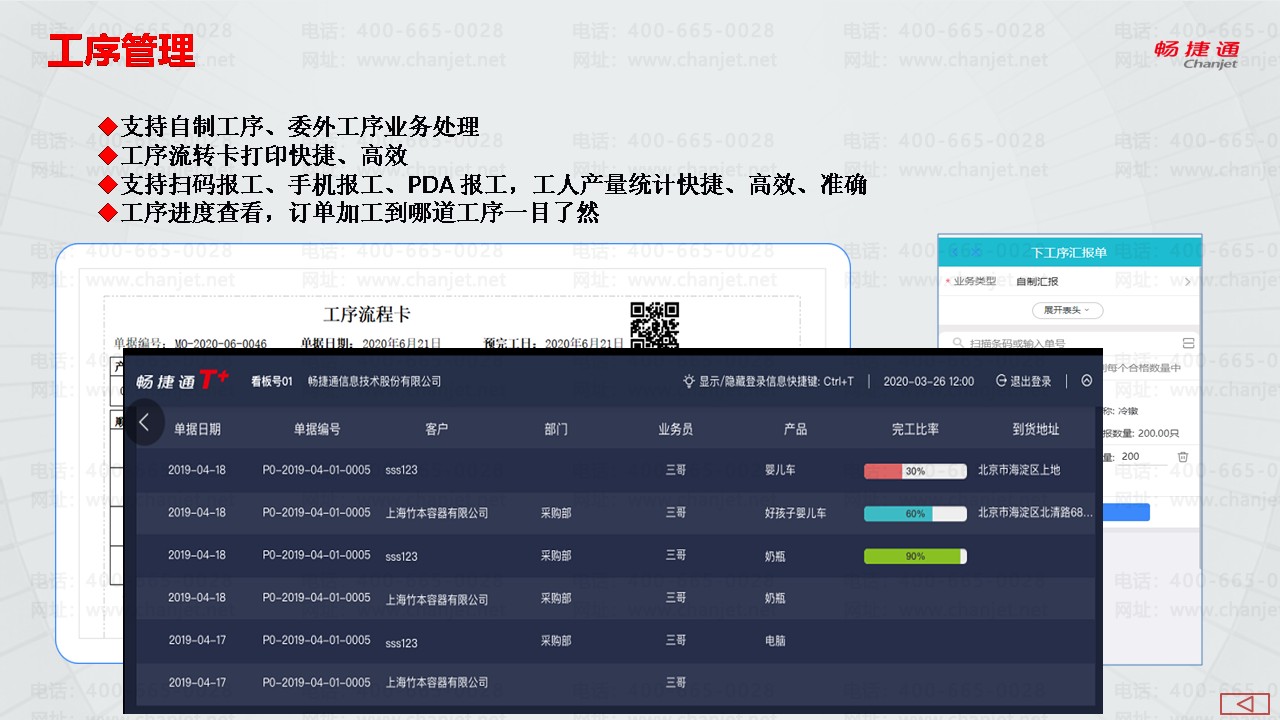
Task: Click the 单据编号 column header
Action: tap(317, 429)
